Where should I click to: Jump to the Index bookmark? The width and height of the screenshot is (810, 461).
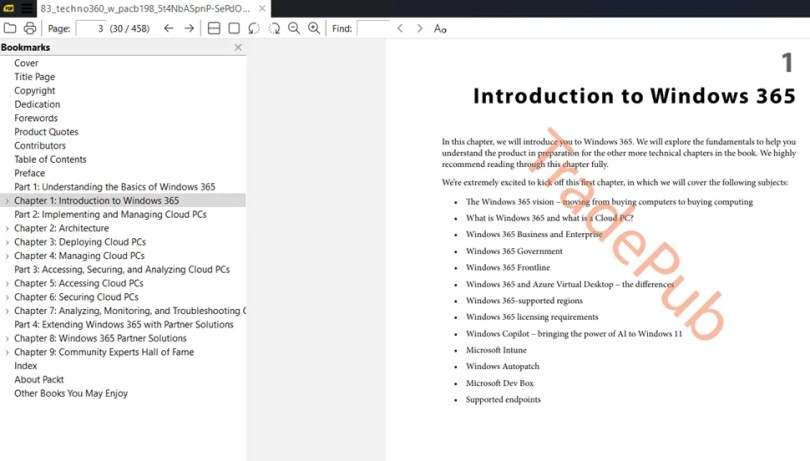26,366
